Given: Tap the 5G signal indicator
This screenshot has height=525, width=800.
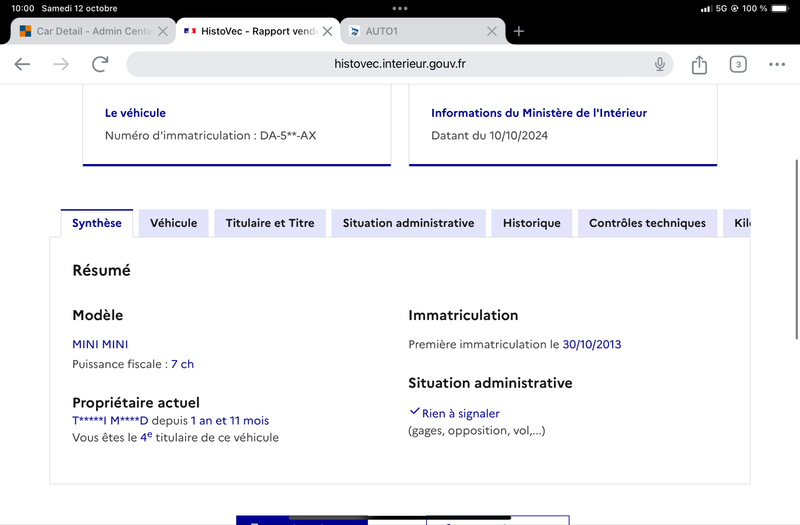Looking at the screenshot, I should [x=721, y=8].
